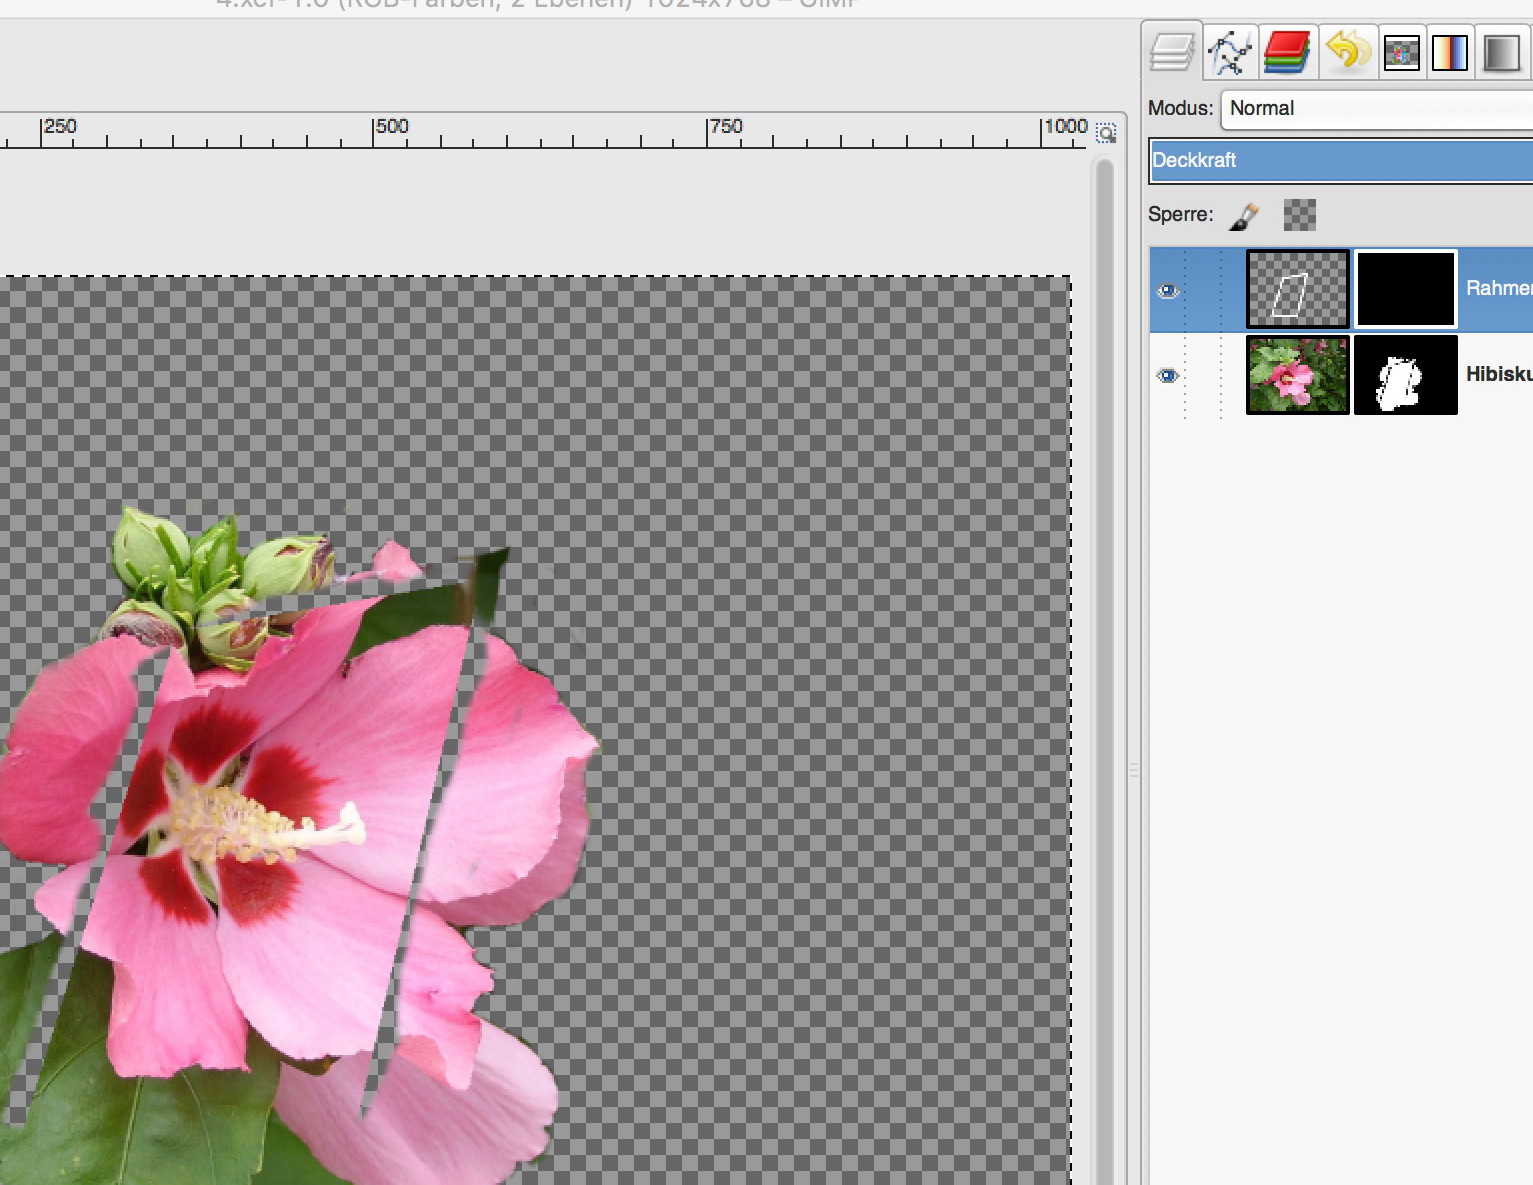Select the Hibiskus flower layer thumbnail
1533x1185 pixels.
pos(1297,375)
